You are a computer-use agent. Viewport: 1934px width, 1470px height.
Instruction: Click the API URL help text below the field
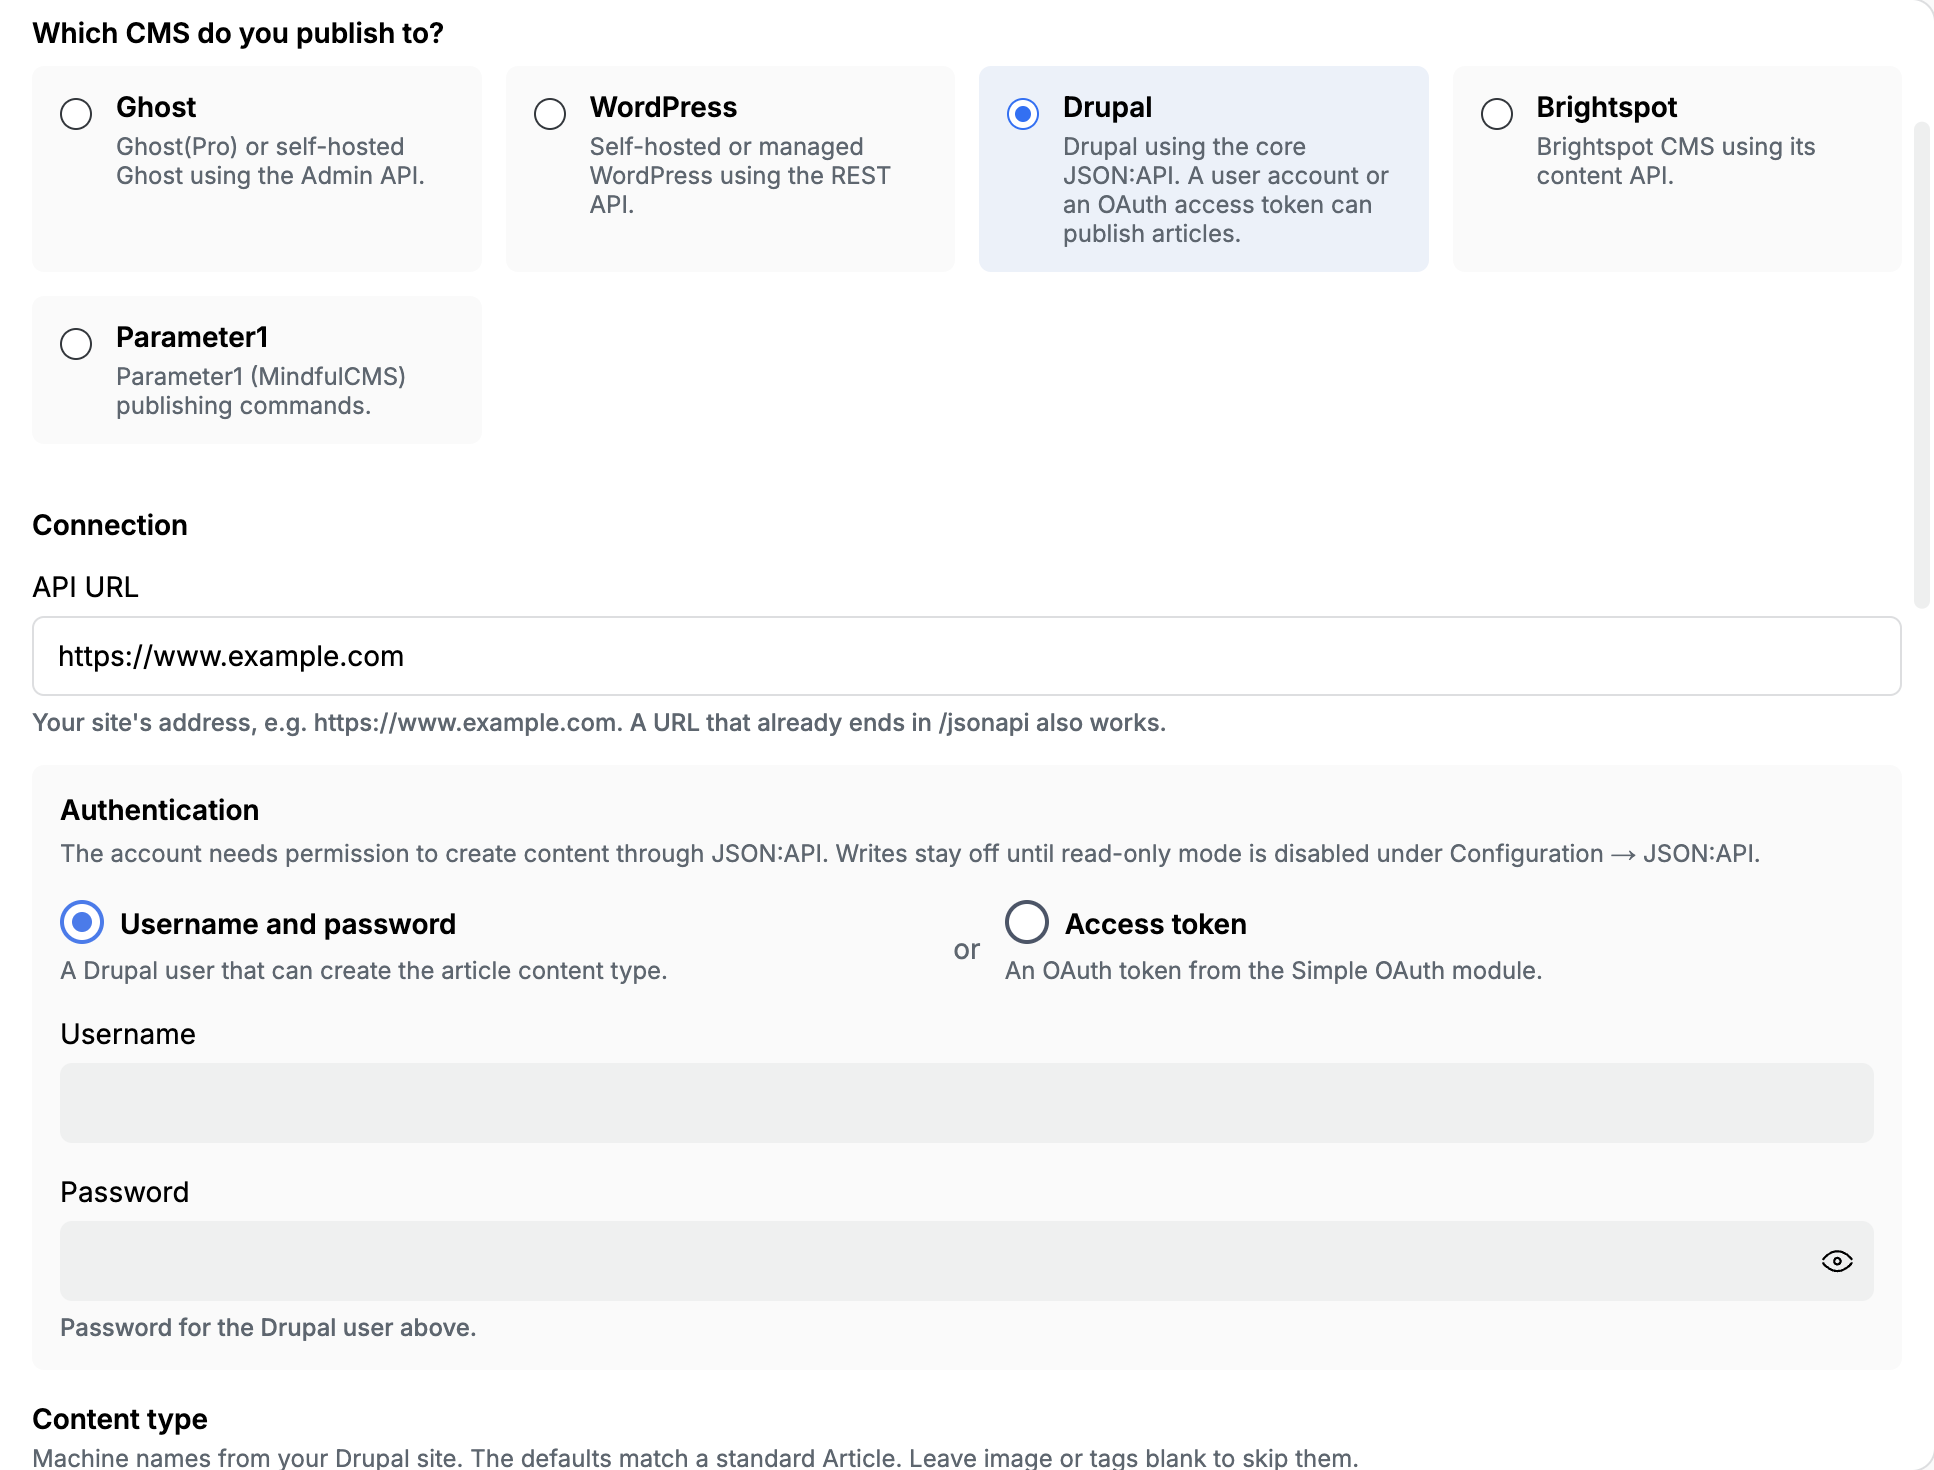click(599, 722)
